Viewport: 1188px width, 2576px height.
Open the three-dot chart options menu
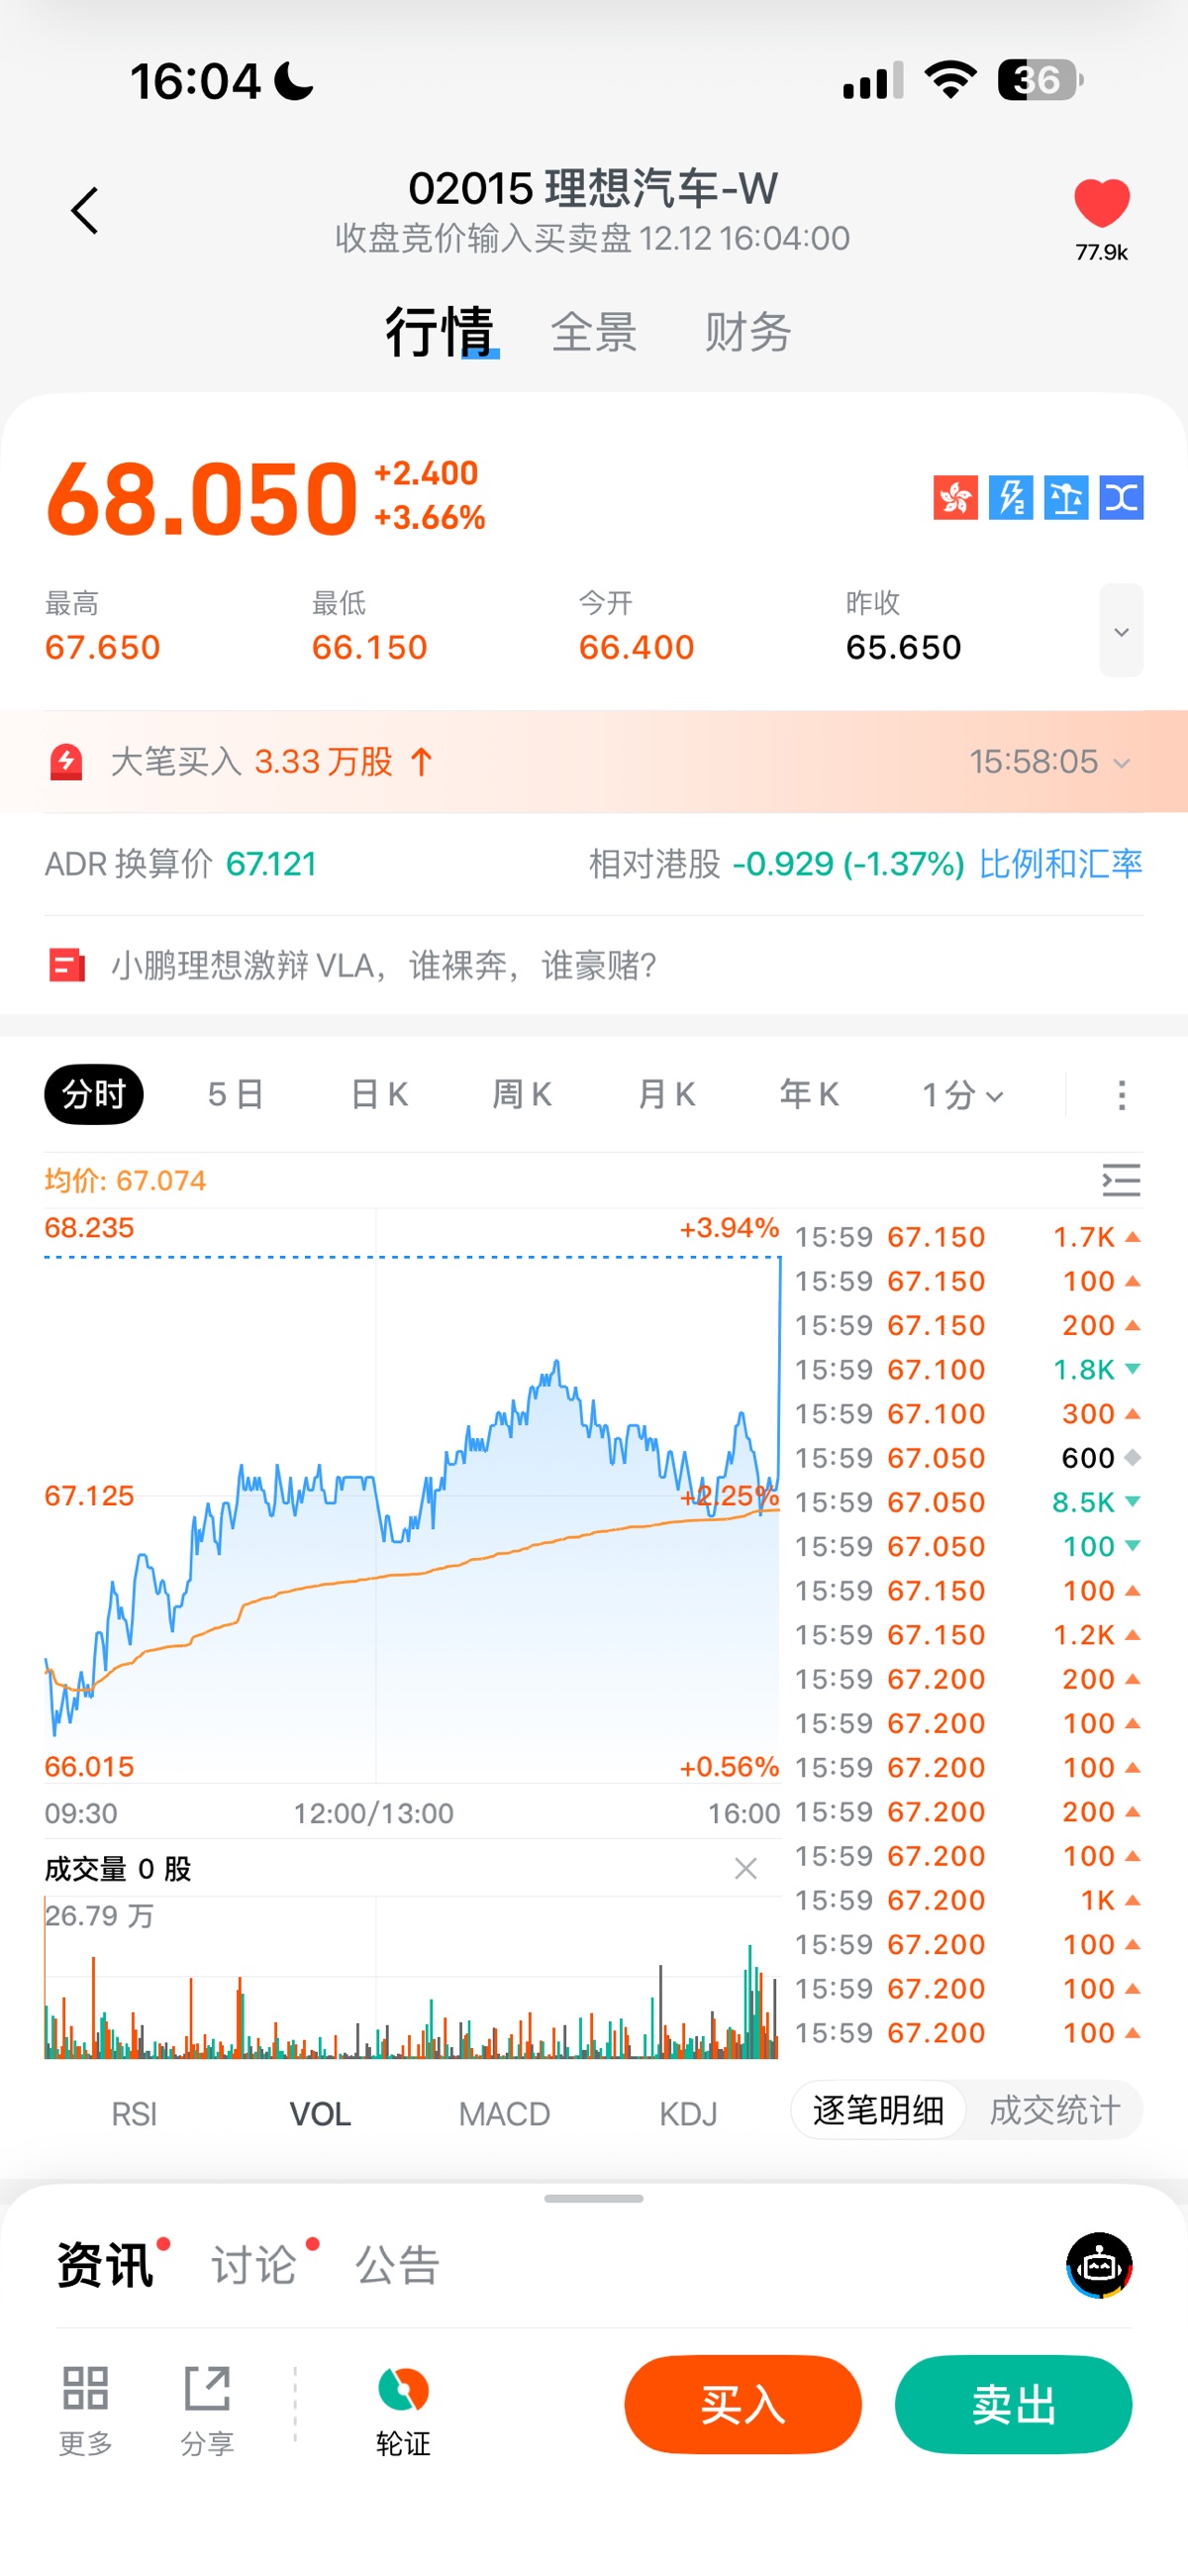pyautogui.click(x=1121, y=1095)
